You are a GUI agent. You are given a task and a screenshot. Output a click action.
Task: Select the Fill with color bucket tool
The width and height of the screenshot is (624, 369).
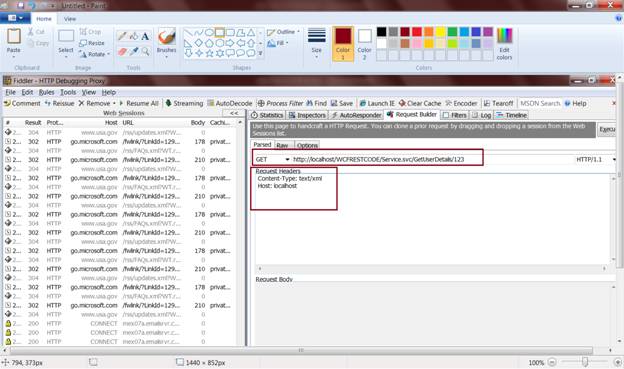pos(133,36)
